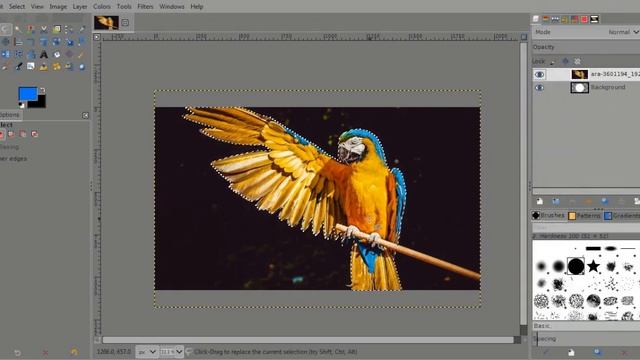Select the Blur/Sharpen droplet tool
Screen dimensions: 640x360
pos(82,67)
